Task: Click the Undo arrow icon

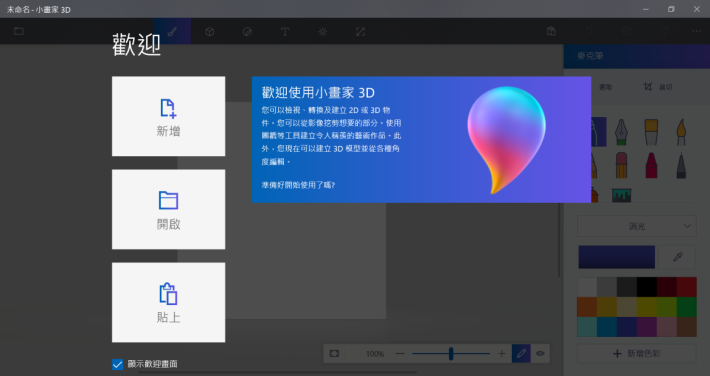Action: click(589, 31)
